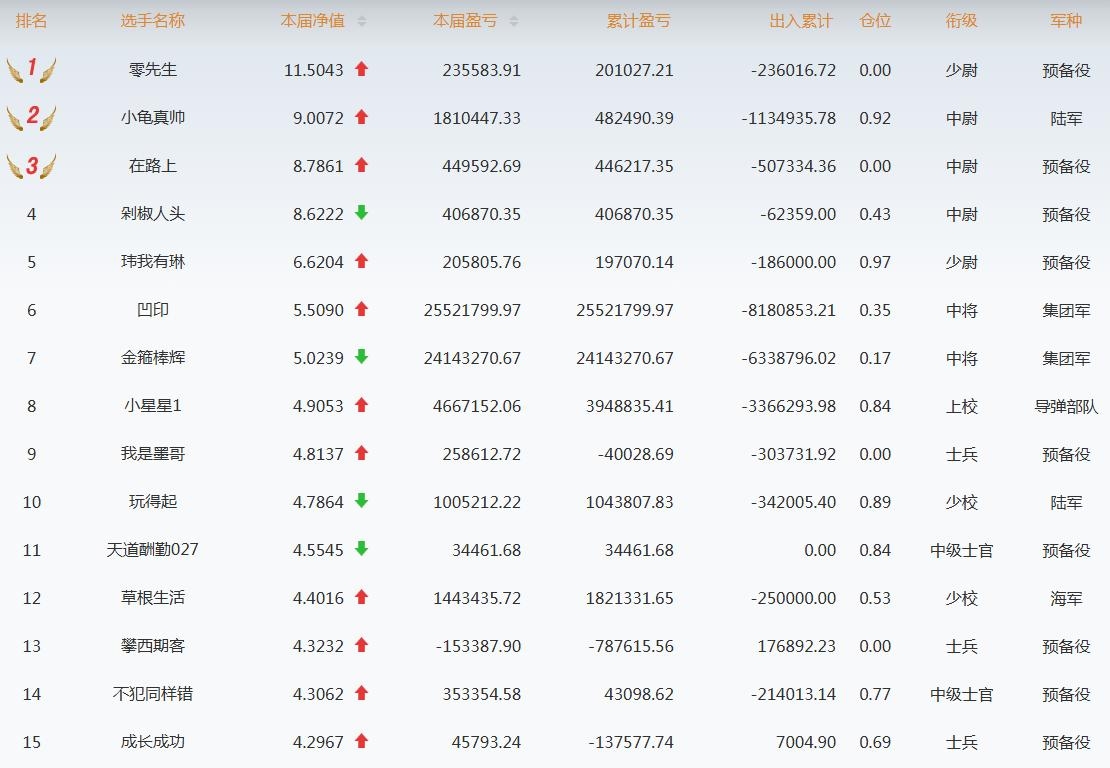This screenshot has height=768, width=1110.
Task: Click red up arrow beside 4.9053
Action: point(362,405)
